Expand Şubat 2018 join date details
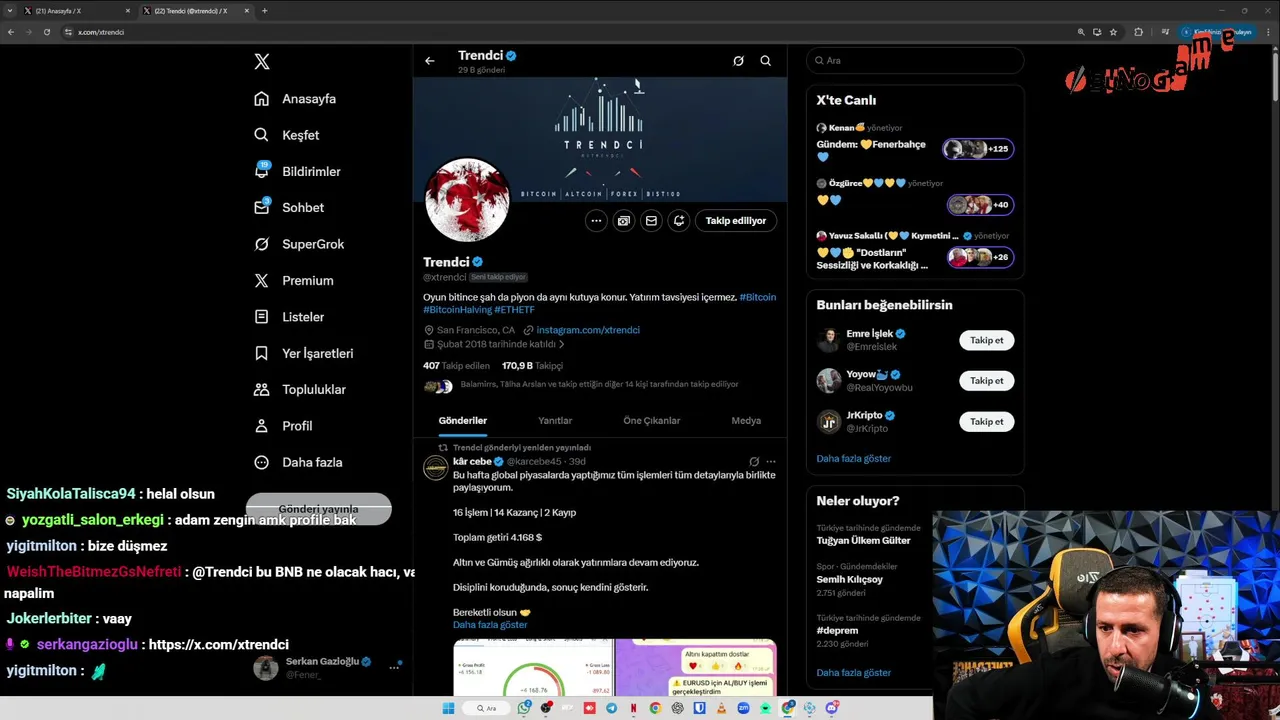Image resolution: width=1280 pixels, height=720 pixels. click(x=496, y=344)
